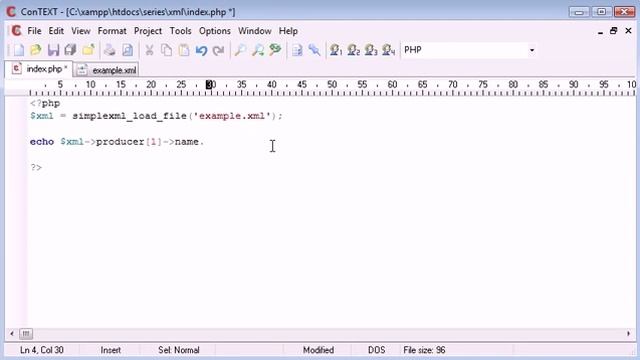Click the horizontal scrollbar thumb
The width and height of the screenshot is (640, 360).
click(x=26, y=334)
